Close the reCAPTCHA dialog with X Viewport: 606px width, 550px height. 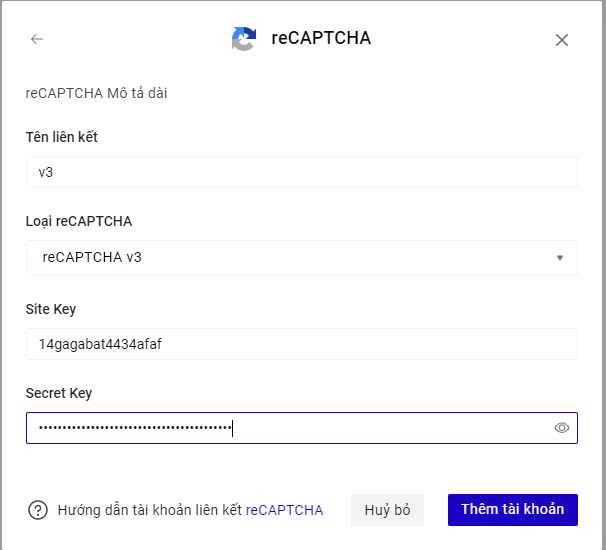tap(562, 40)
